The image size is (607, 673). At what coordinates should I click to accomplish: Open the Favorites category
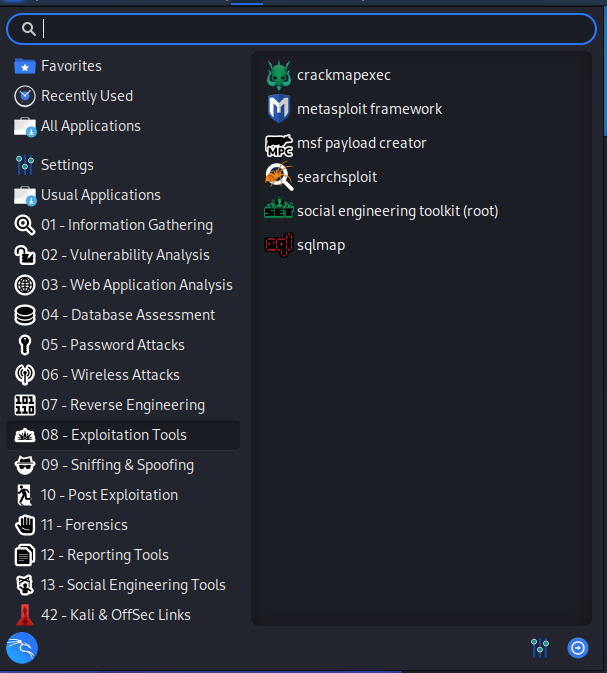coord(123,66)
